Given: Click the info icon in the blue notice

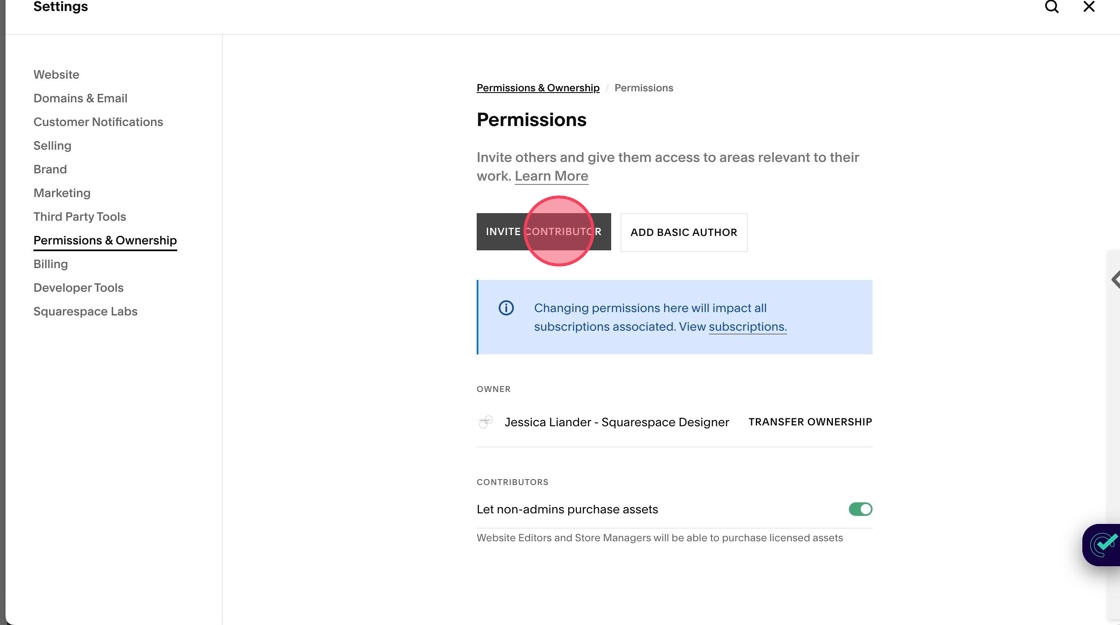Looking at the screenshot, I should [506, 308].
